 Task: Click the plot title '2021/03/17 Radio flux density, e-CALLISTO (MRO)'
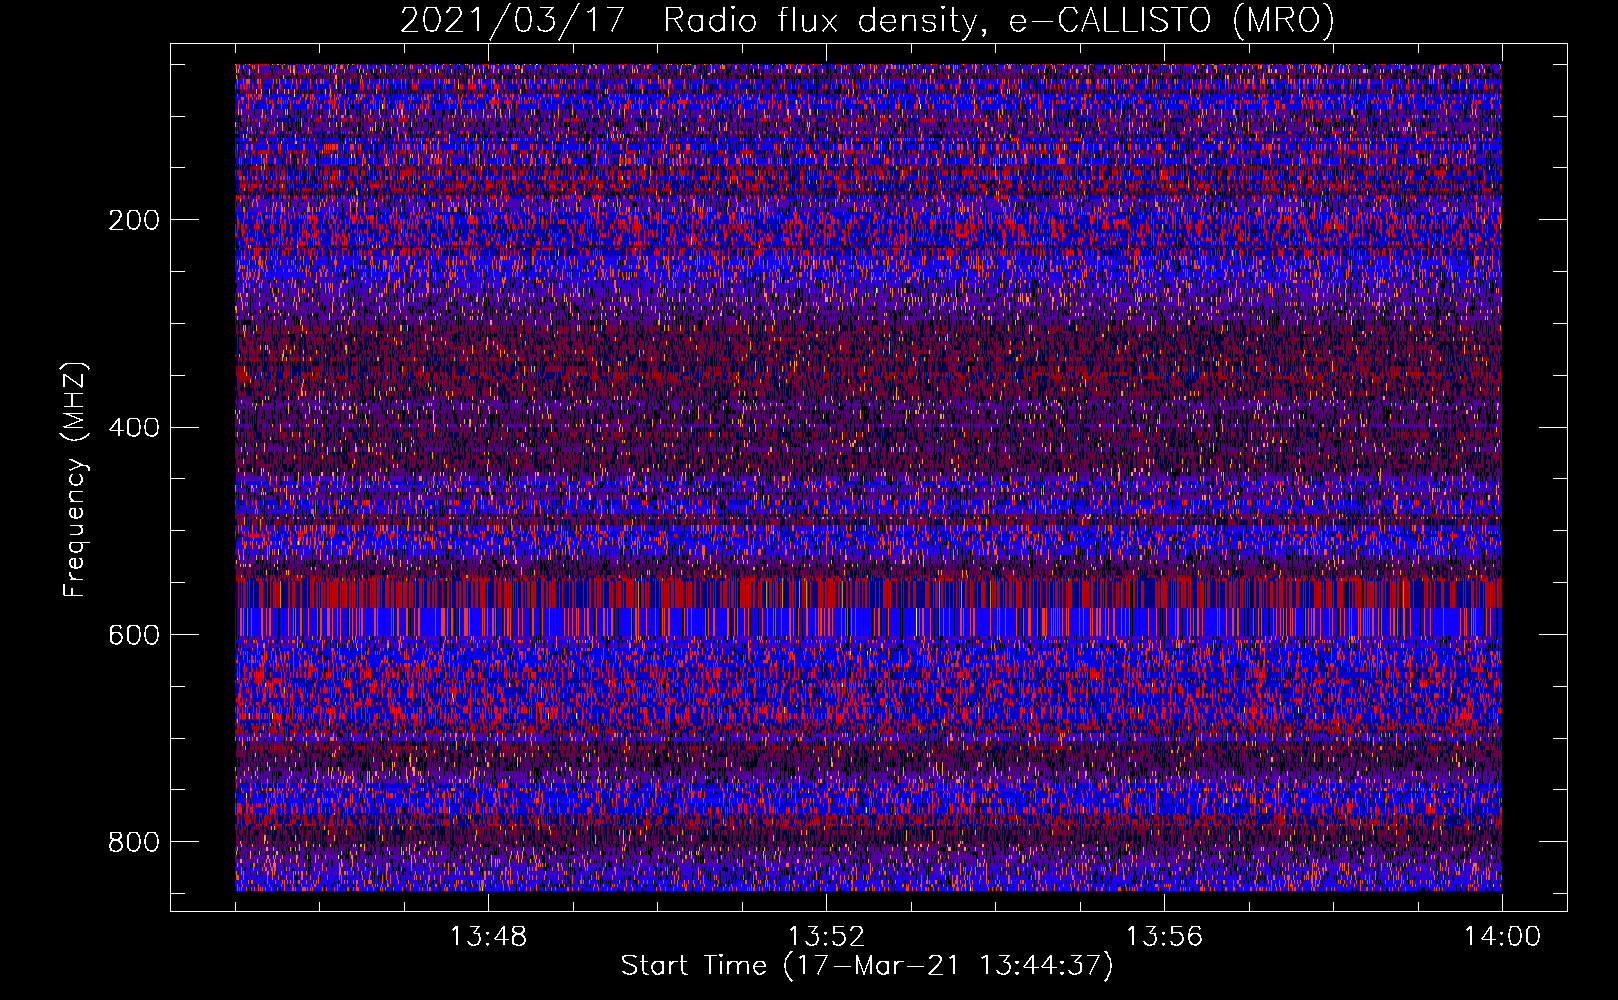pyautogui.click(x=867, y=20)
